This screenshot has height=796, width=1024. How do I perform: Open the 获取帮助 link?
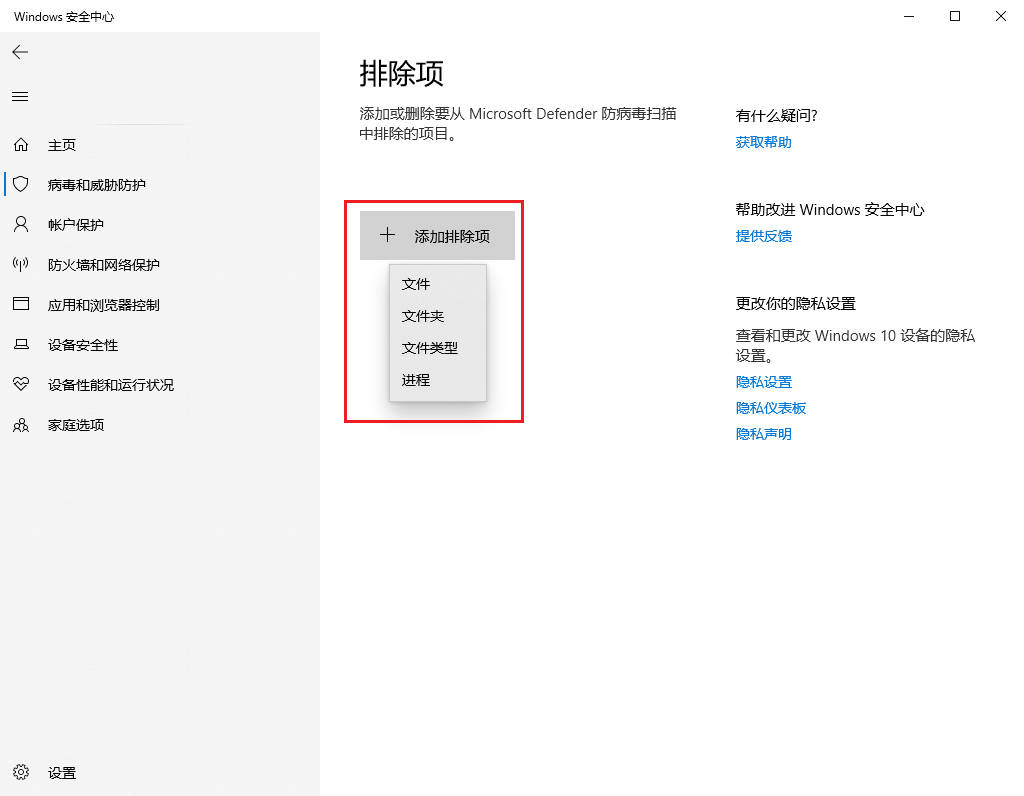(x=763, y=142)
